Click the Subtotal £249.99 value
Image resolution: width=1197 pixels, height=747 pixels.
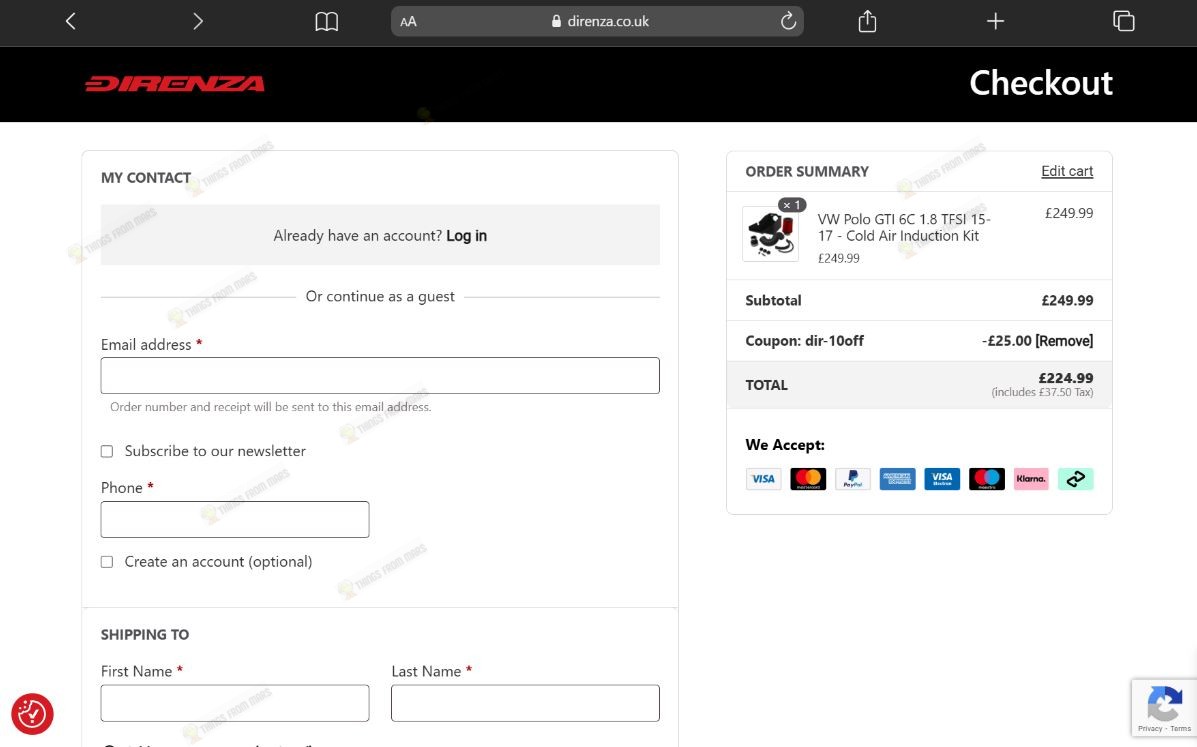1067,301
